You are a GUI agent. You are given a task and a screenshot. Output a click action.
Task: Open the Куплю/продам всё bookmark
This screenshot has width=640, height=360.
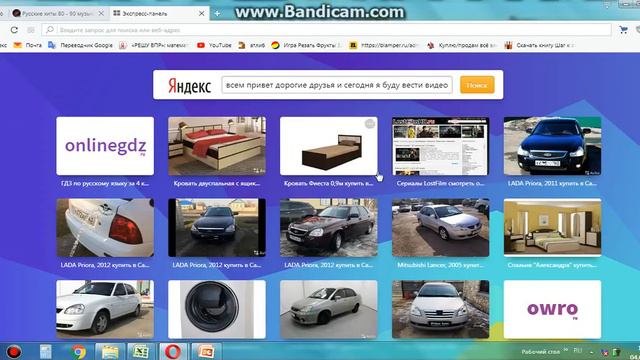pos(462,45)
